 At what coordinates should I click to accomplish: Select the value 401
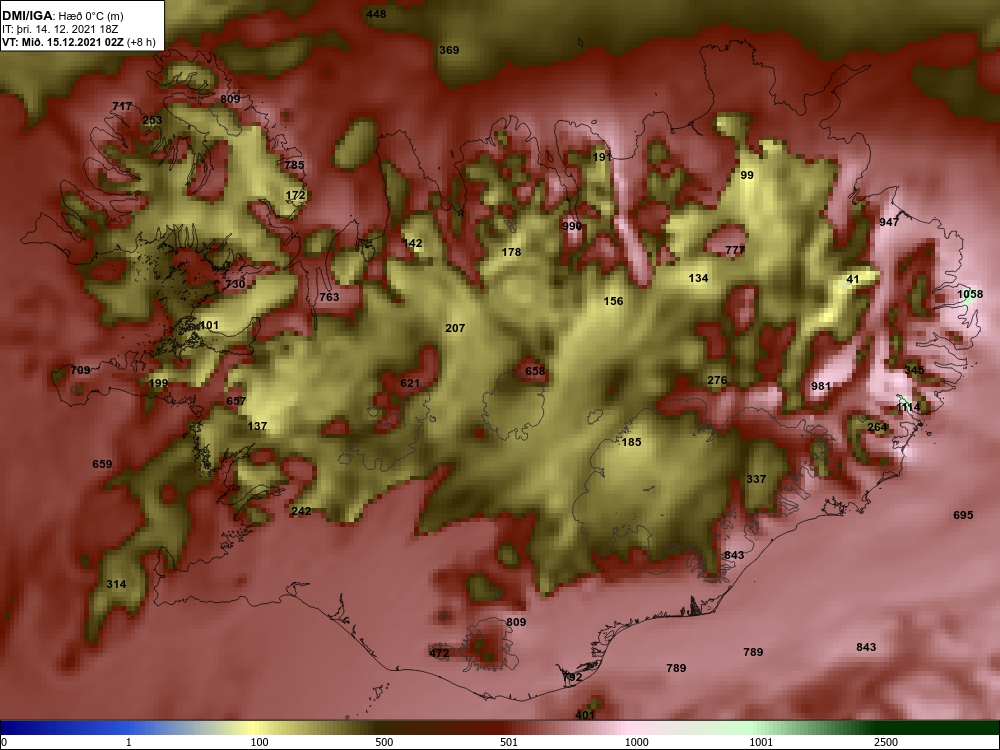coord(585,716)
